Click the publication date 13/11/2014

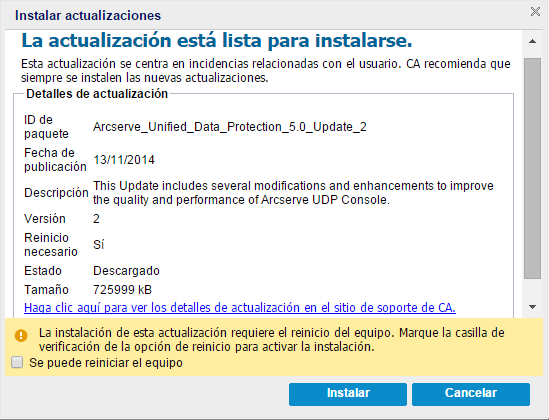pyautogui.click(x=124, y=160)
